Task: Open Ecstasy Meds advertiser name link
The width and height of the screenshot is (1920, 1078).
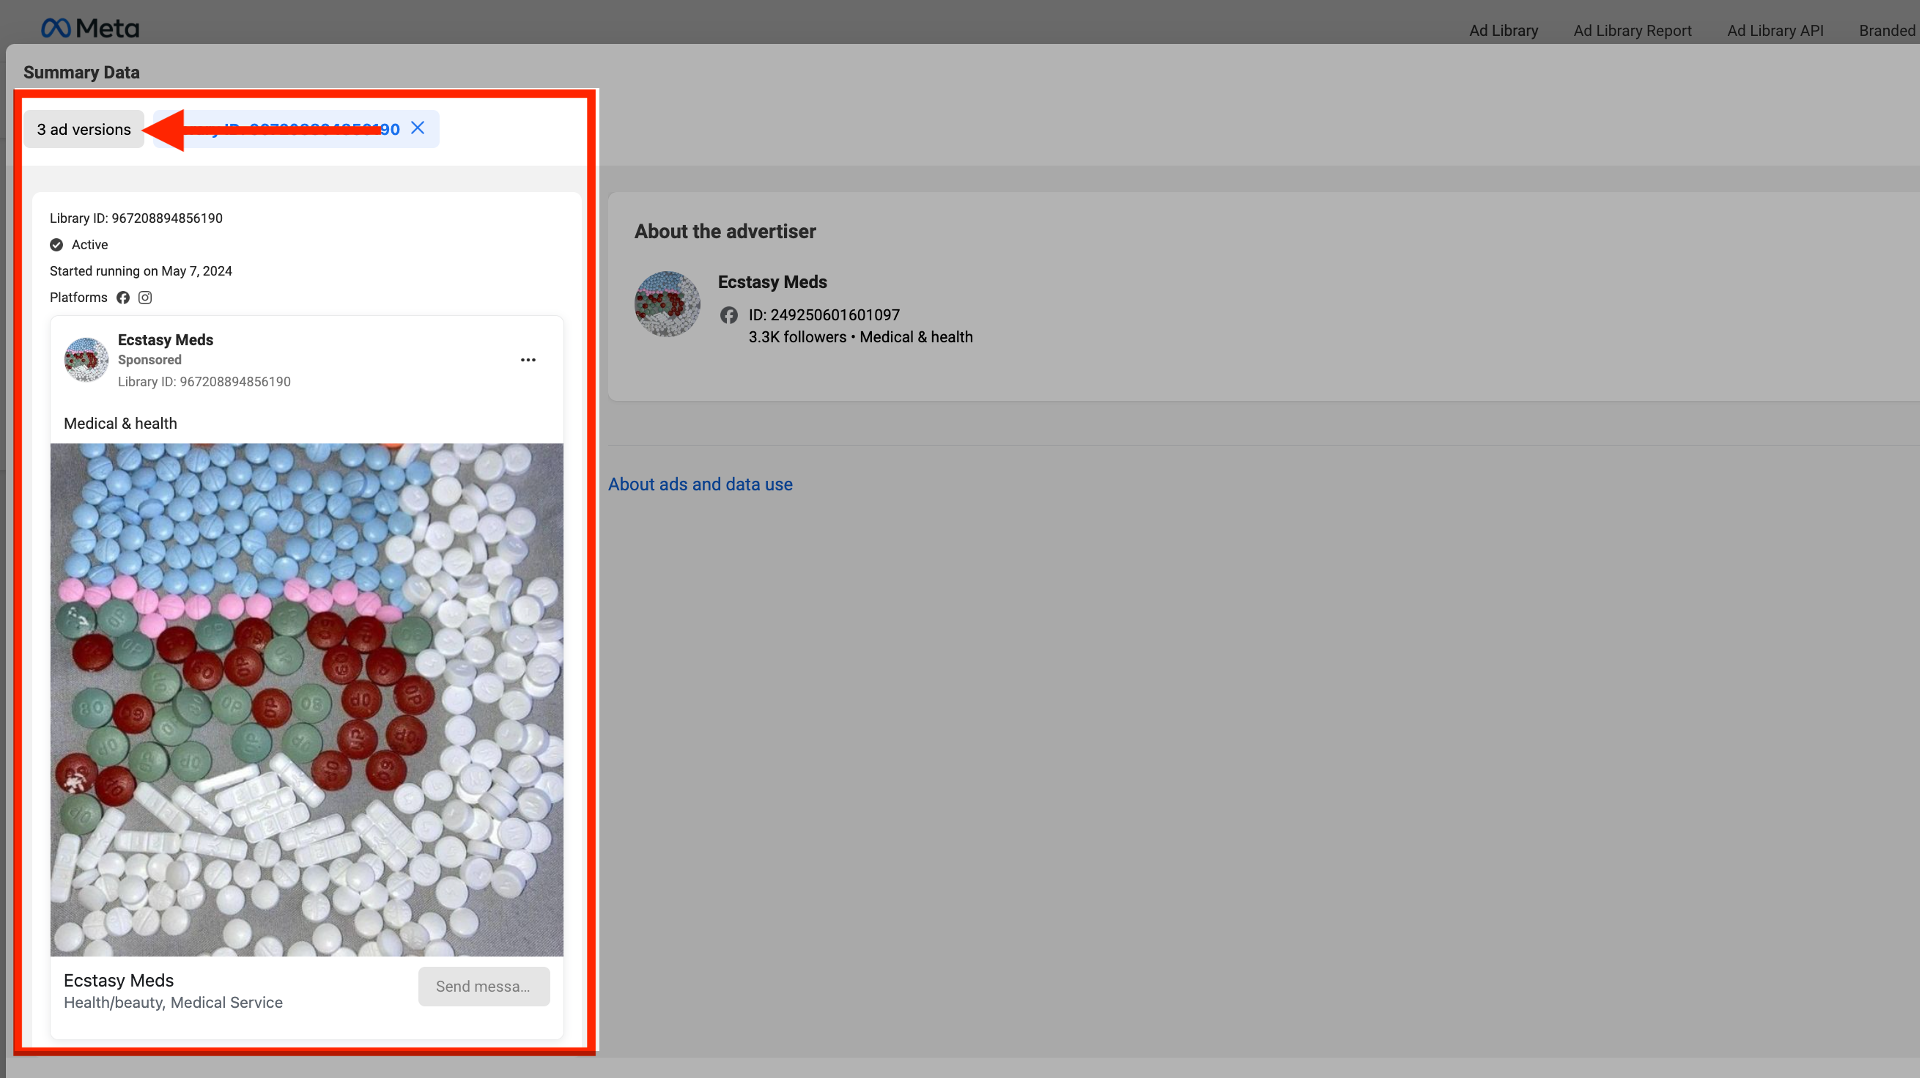Action: click(772, 282)
